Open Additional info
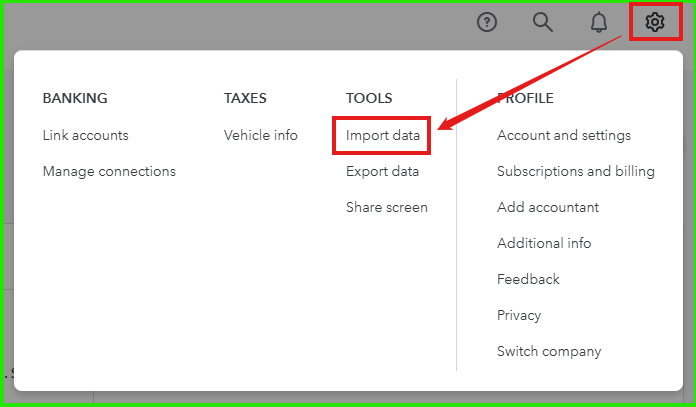 pyautogui.click(x=544, y=243)
